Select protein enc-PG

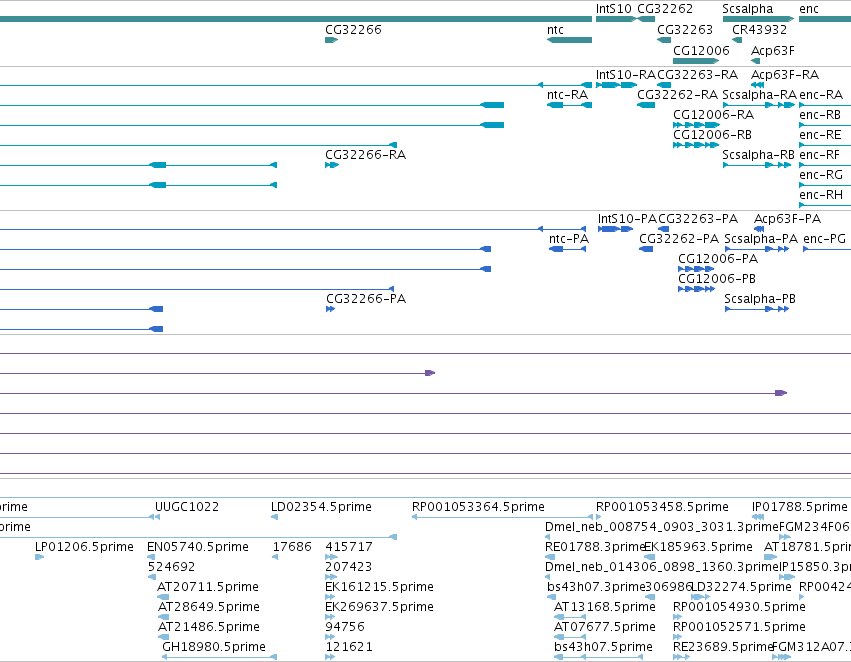click(824, 239)
